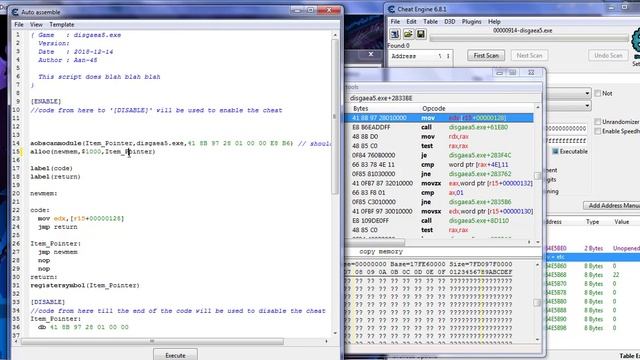The image size is (640, 360).
Task: Select the cmp ax,01 instruction row
Action: click(439, 193)
